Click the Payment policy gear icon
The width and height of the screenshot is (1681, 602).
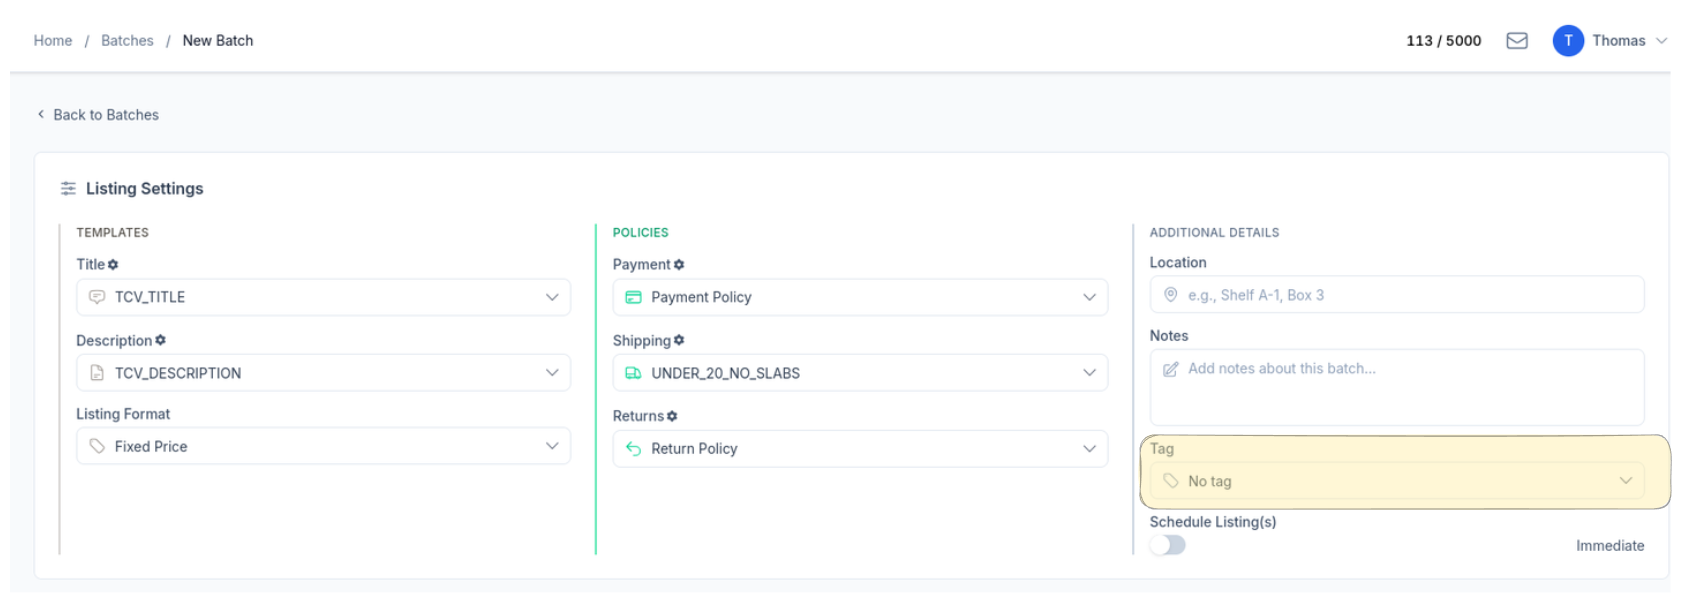[679, 264]
